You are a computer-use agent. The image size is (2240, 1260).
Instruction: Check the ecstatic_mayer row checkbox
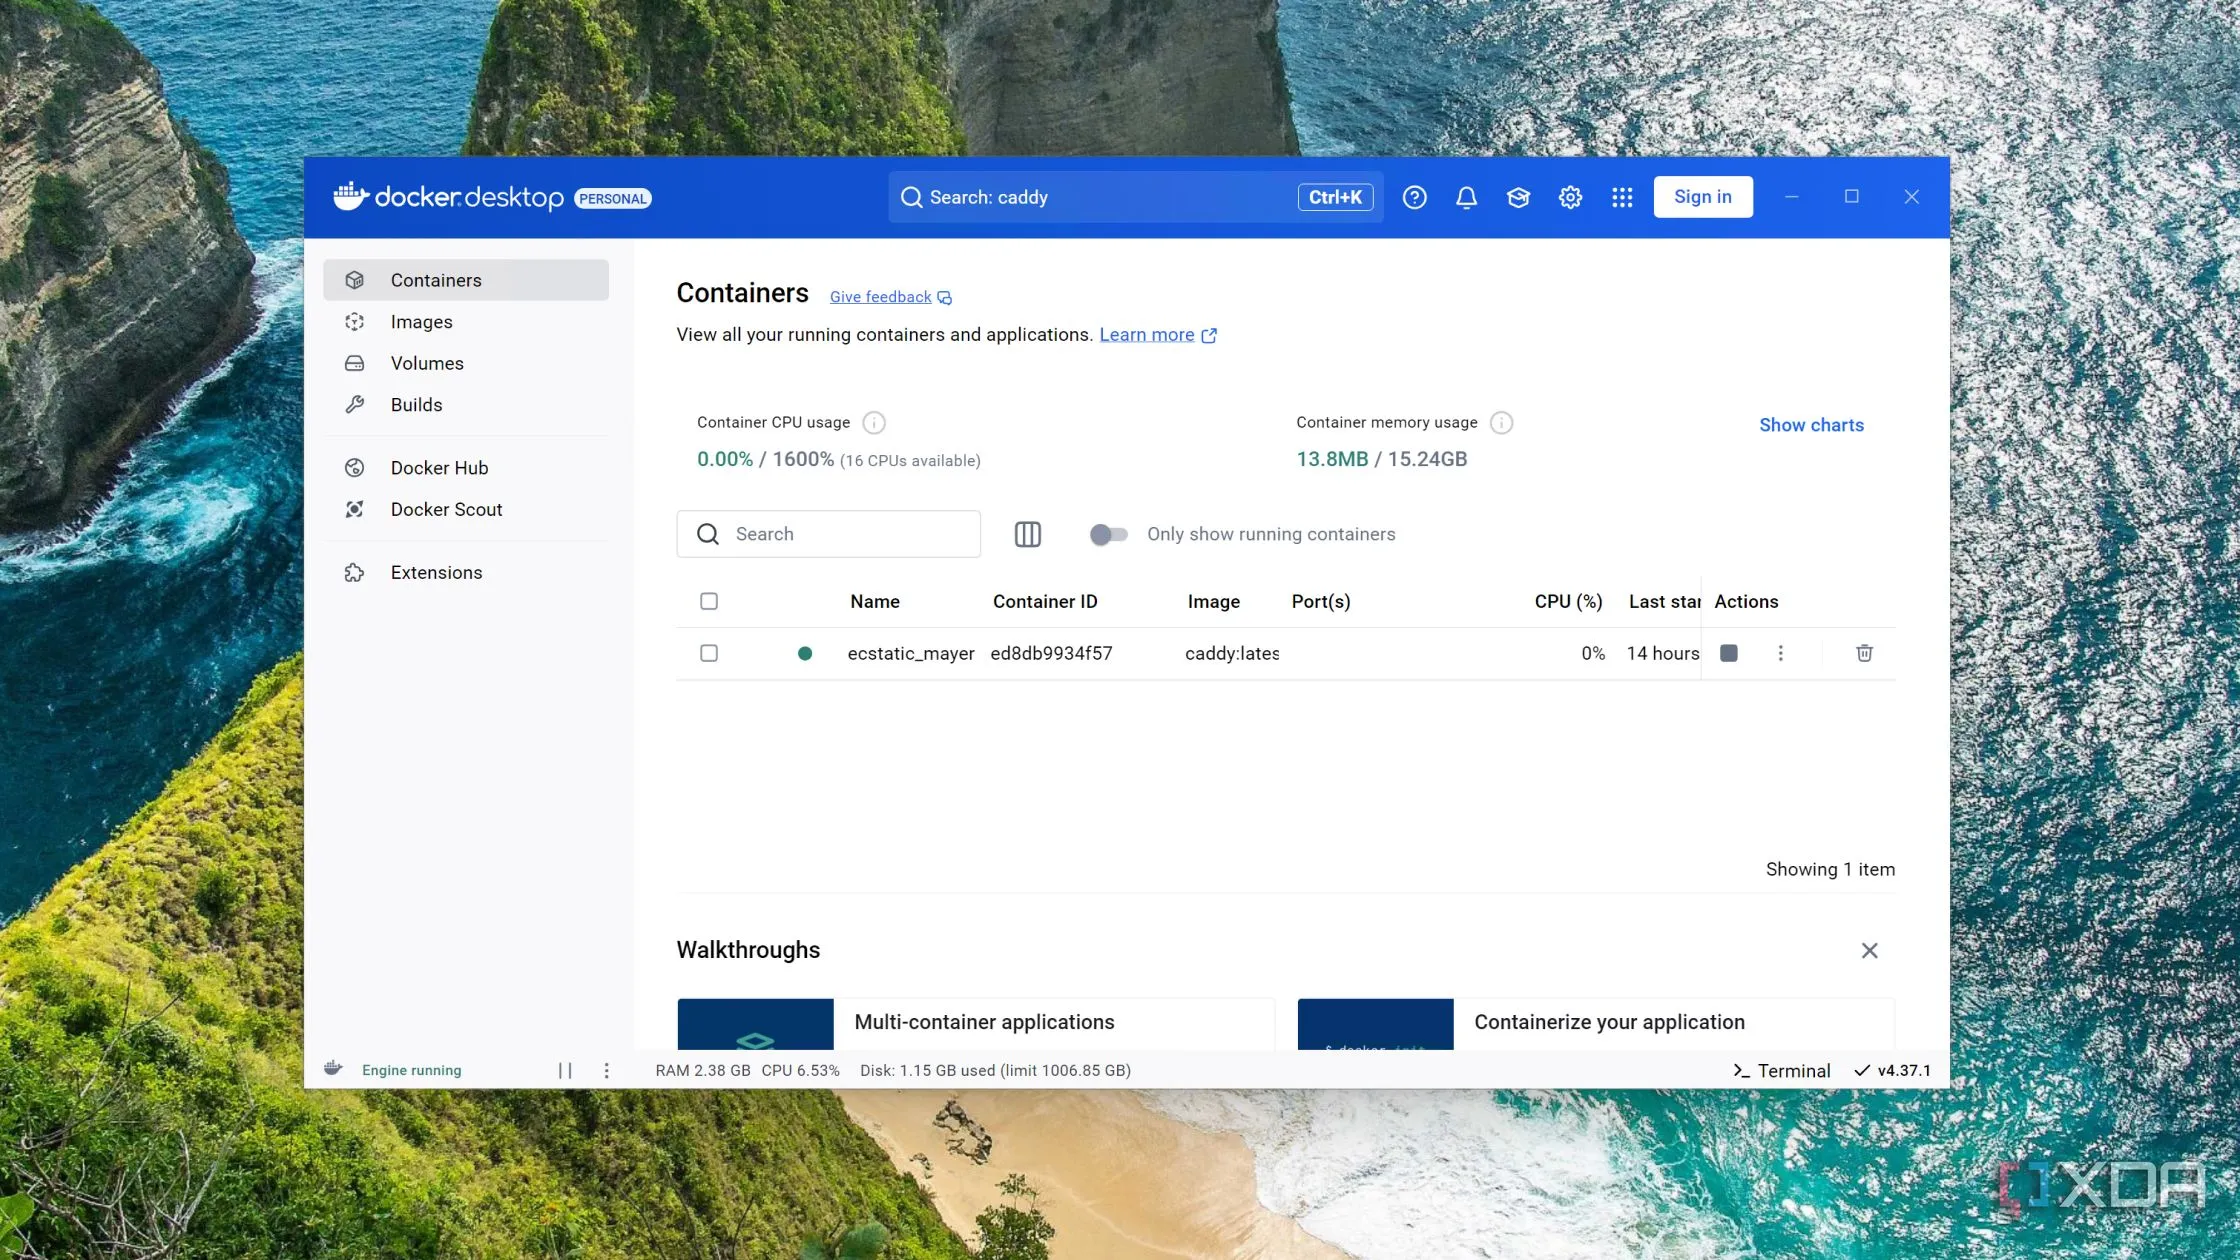coord(708,653)
